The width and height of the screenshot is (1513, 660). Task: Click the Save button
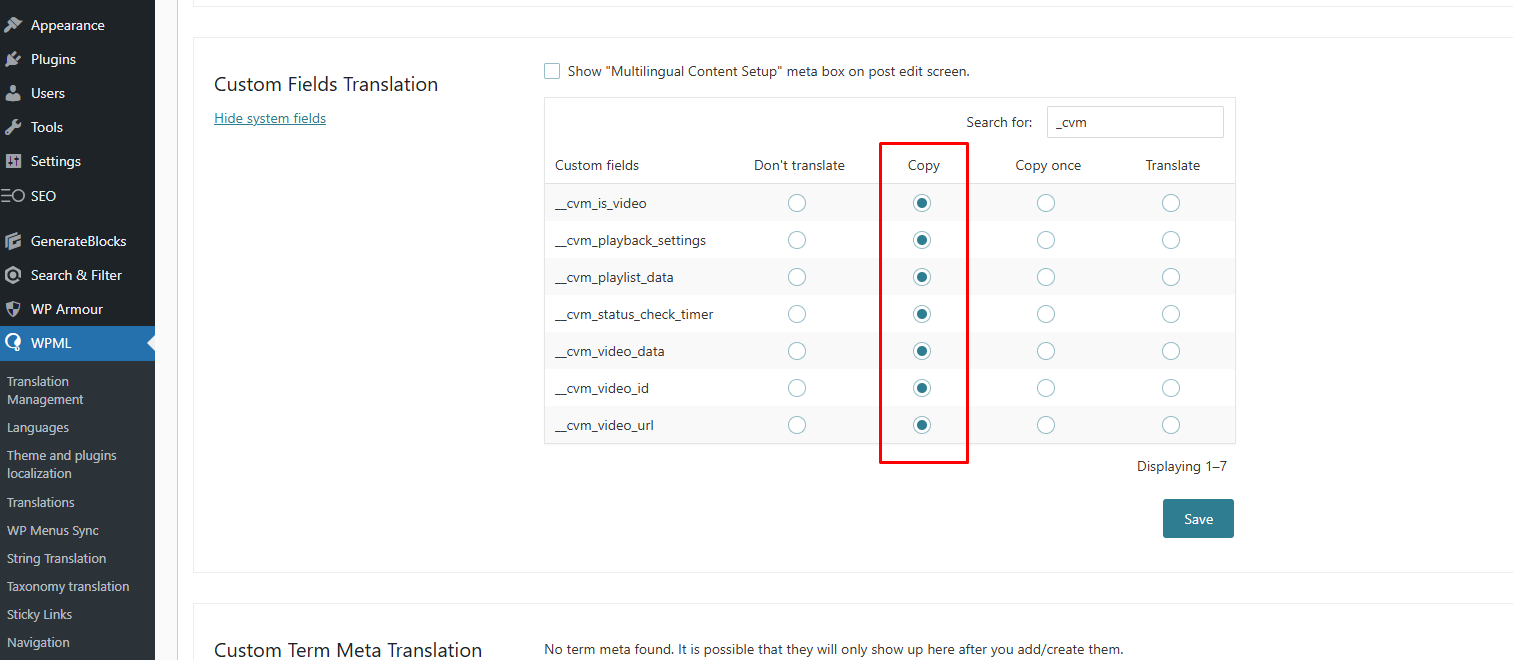(x=1198, y=519)
